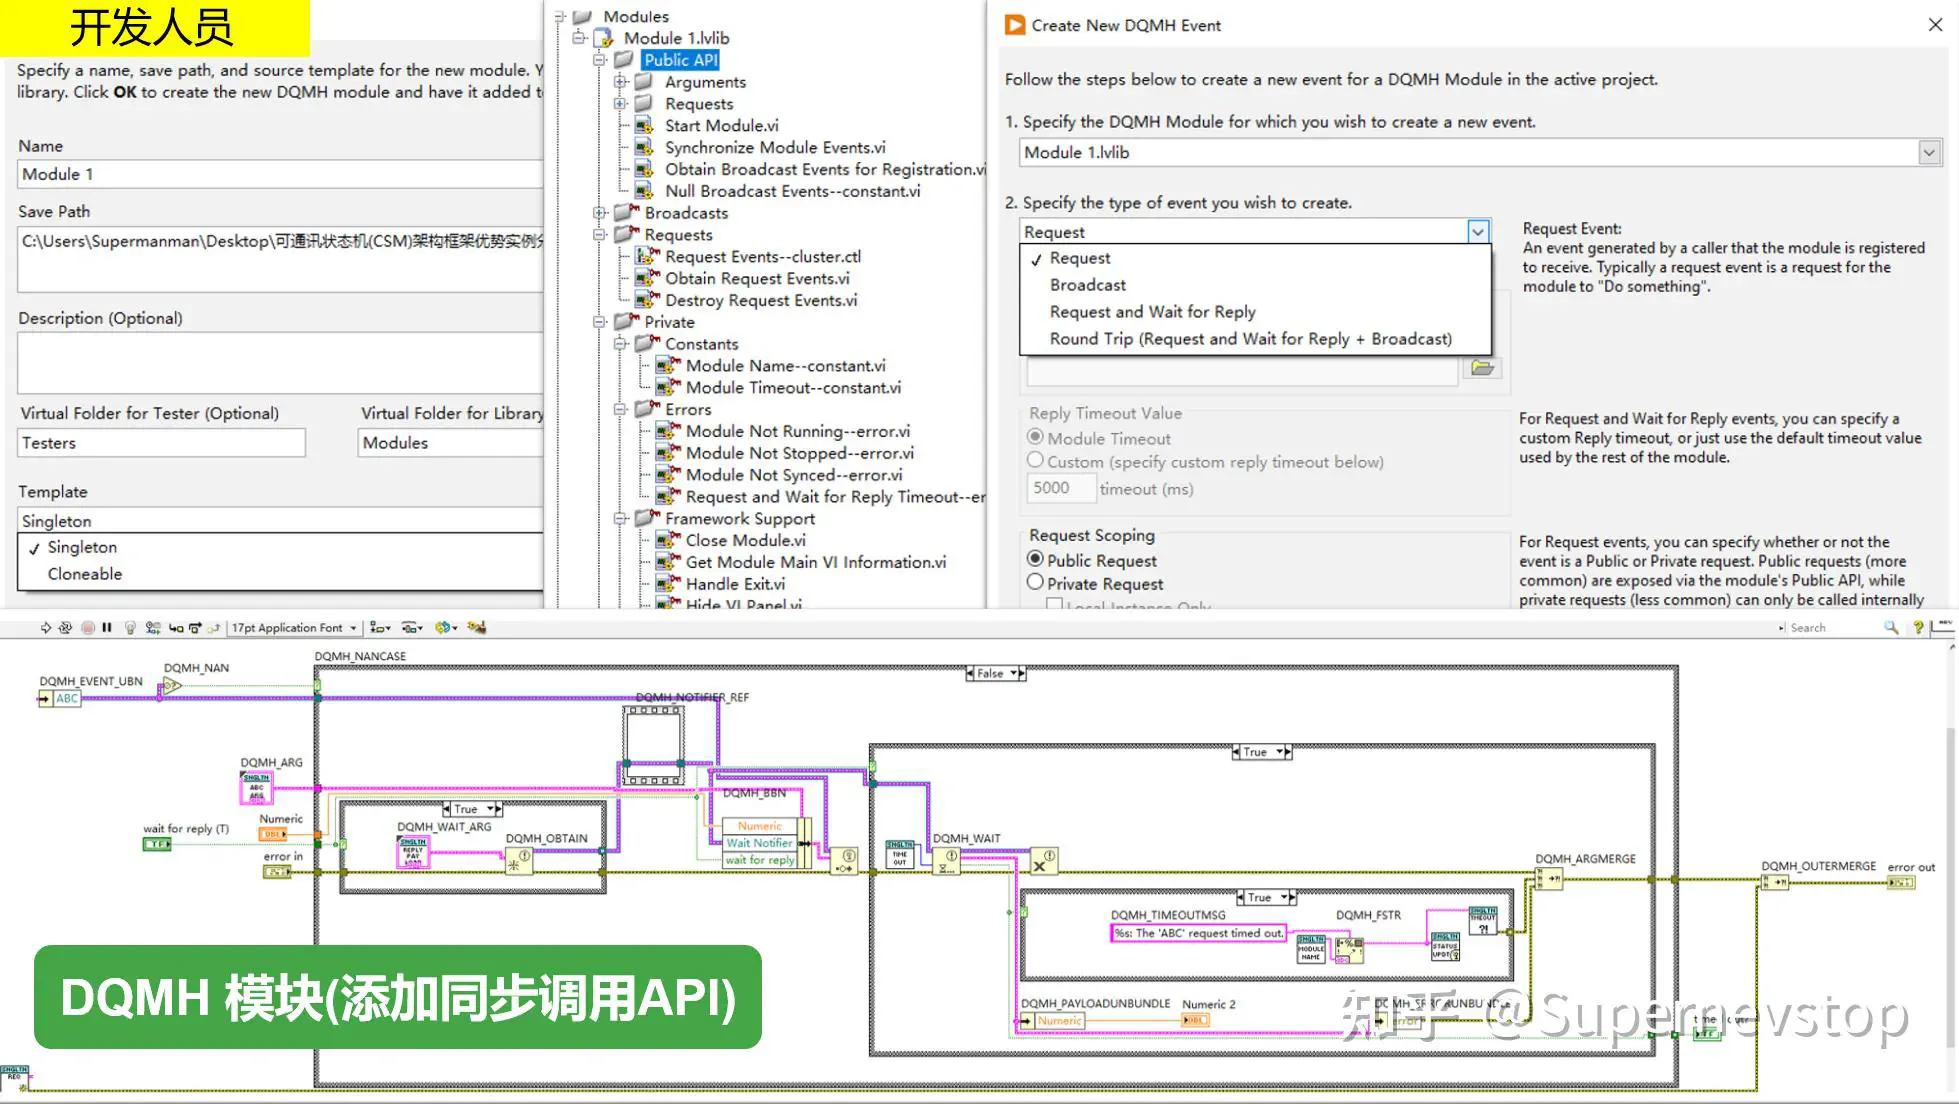The image size is (1959, 1104).
Task: Select Destroy Request Events.vi in the tree
Action: 761,300
